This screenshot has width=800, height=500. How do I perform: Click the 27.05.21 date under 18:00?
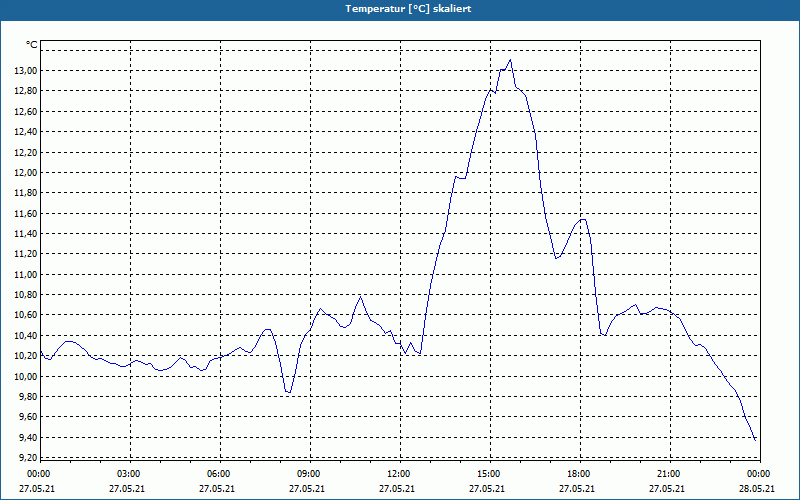point(577,489)
